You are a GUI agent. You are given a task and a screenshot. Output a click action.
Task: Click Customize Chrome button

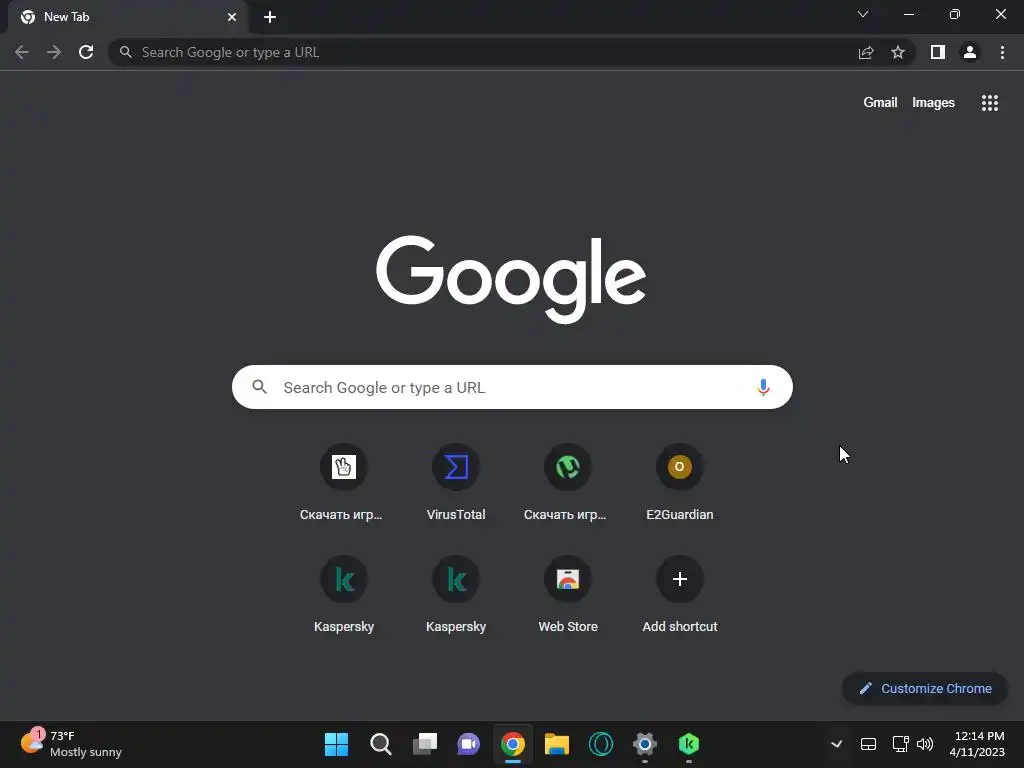pos(925,688)
